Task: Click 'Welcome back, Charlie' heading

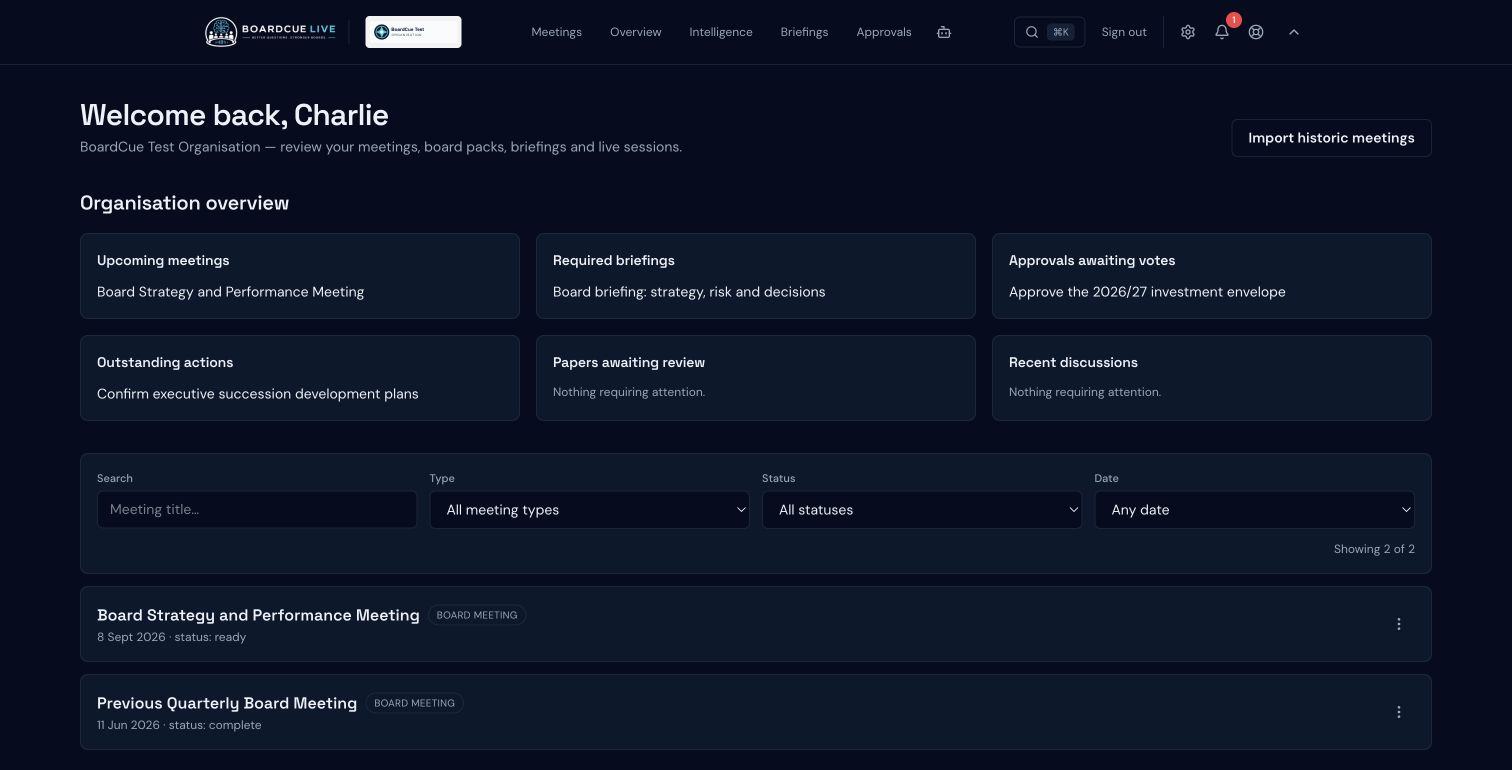Action: pos(234,115)
